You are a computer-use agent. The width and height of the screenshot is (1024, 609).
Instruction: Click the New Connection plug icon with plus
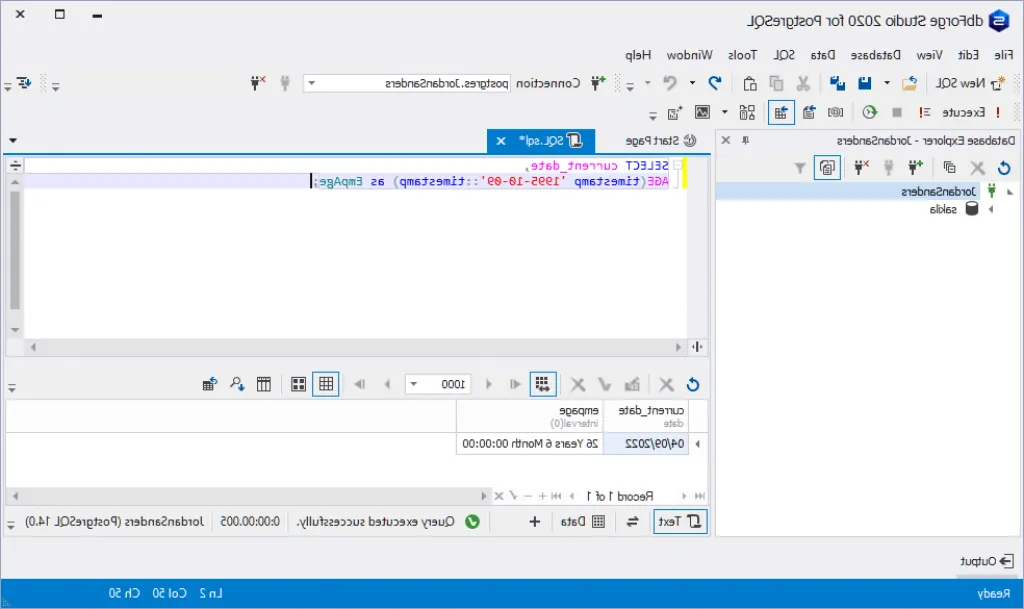pyautogui.click(x=598, y=84)
